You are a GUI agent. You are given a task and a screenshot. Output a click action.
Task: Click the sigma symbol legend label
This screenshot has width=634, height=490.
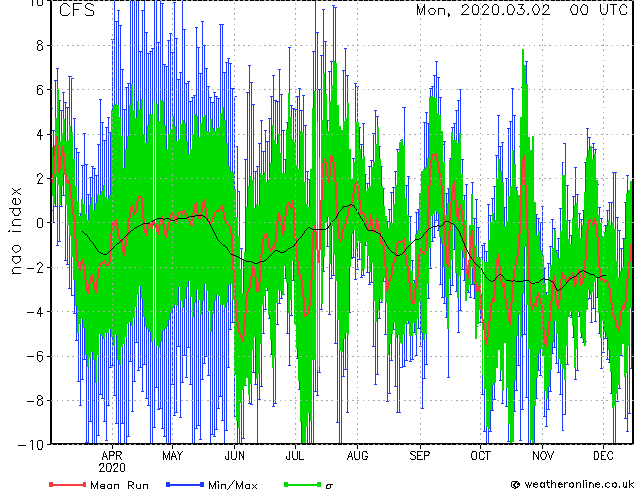[329, 486]
